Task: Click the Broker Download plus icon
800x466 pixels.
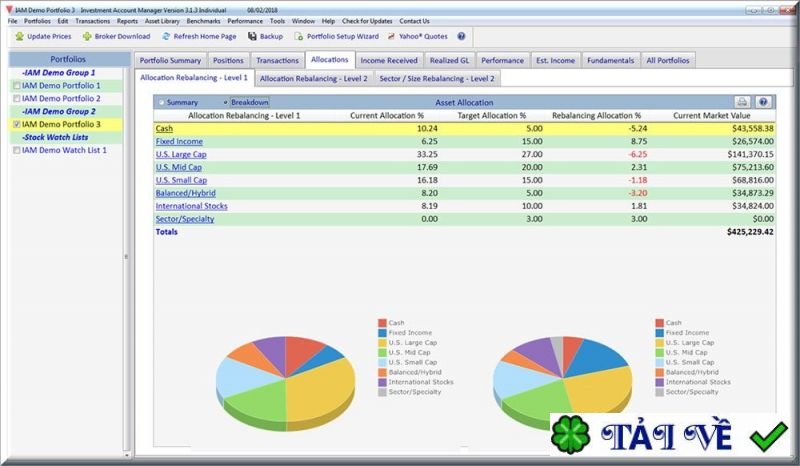Action: [87, 36]
